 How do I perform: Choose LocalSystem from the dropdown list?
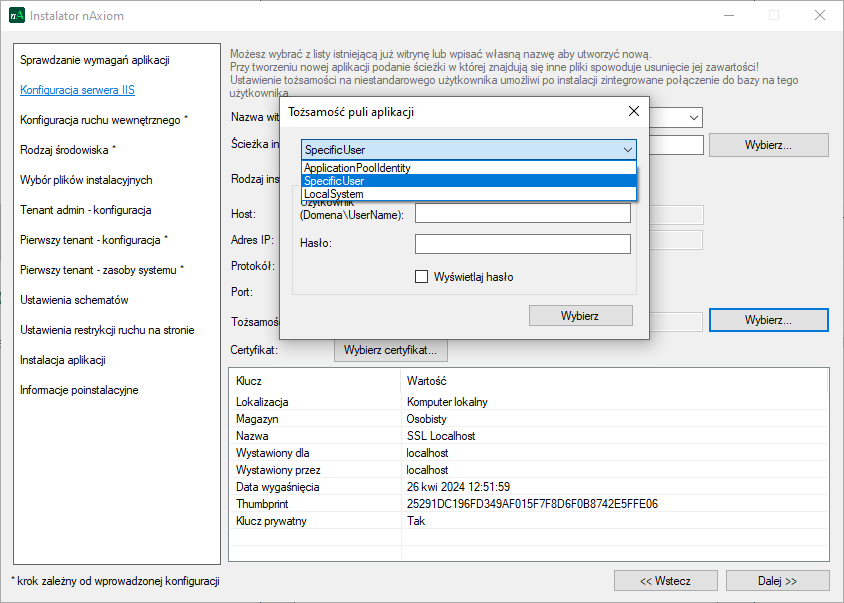pyautogui.click(x=469, y=194)
